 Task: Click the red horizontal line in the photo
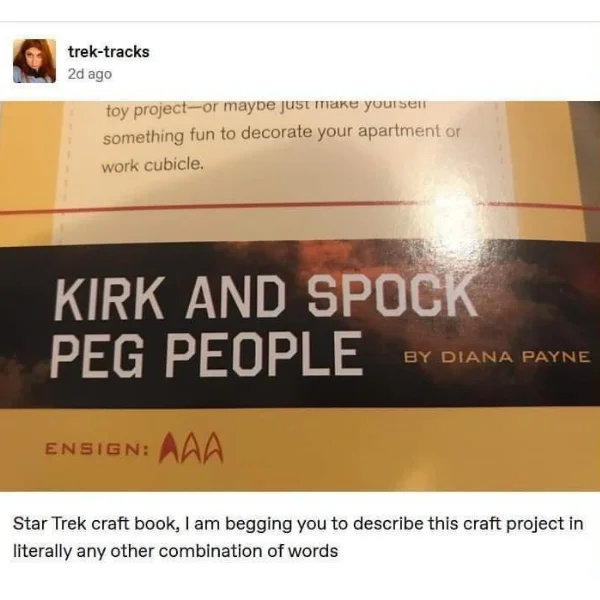click(300, 207)
